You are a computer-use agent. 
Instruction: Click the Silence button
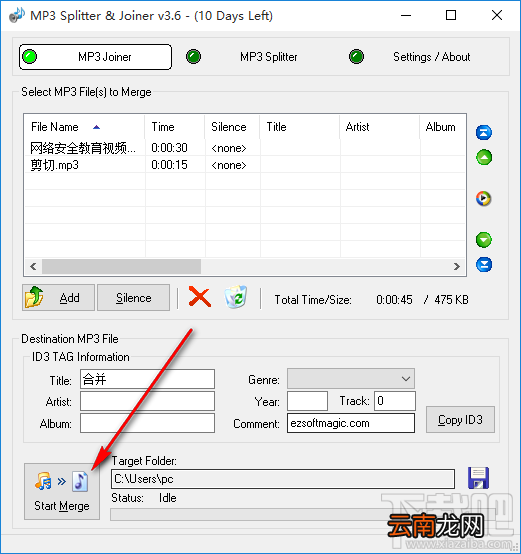coord(134,297)
